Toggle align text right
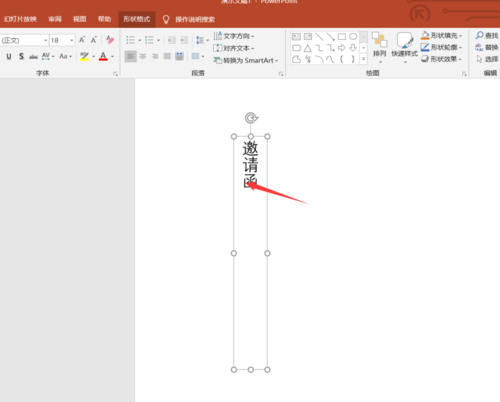Viewport: 500px width, 402px height. [x=155, y=56]
